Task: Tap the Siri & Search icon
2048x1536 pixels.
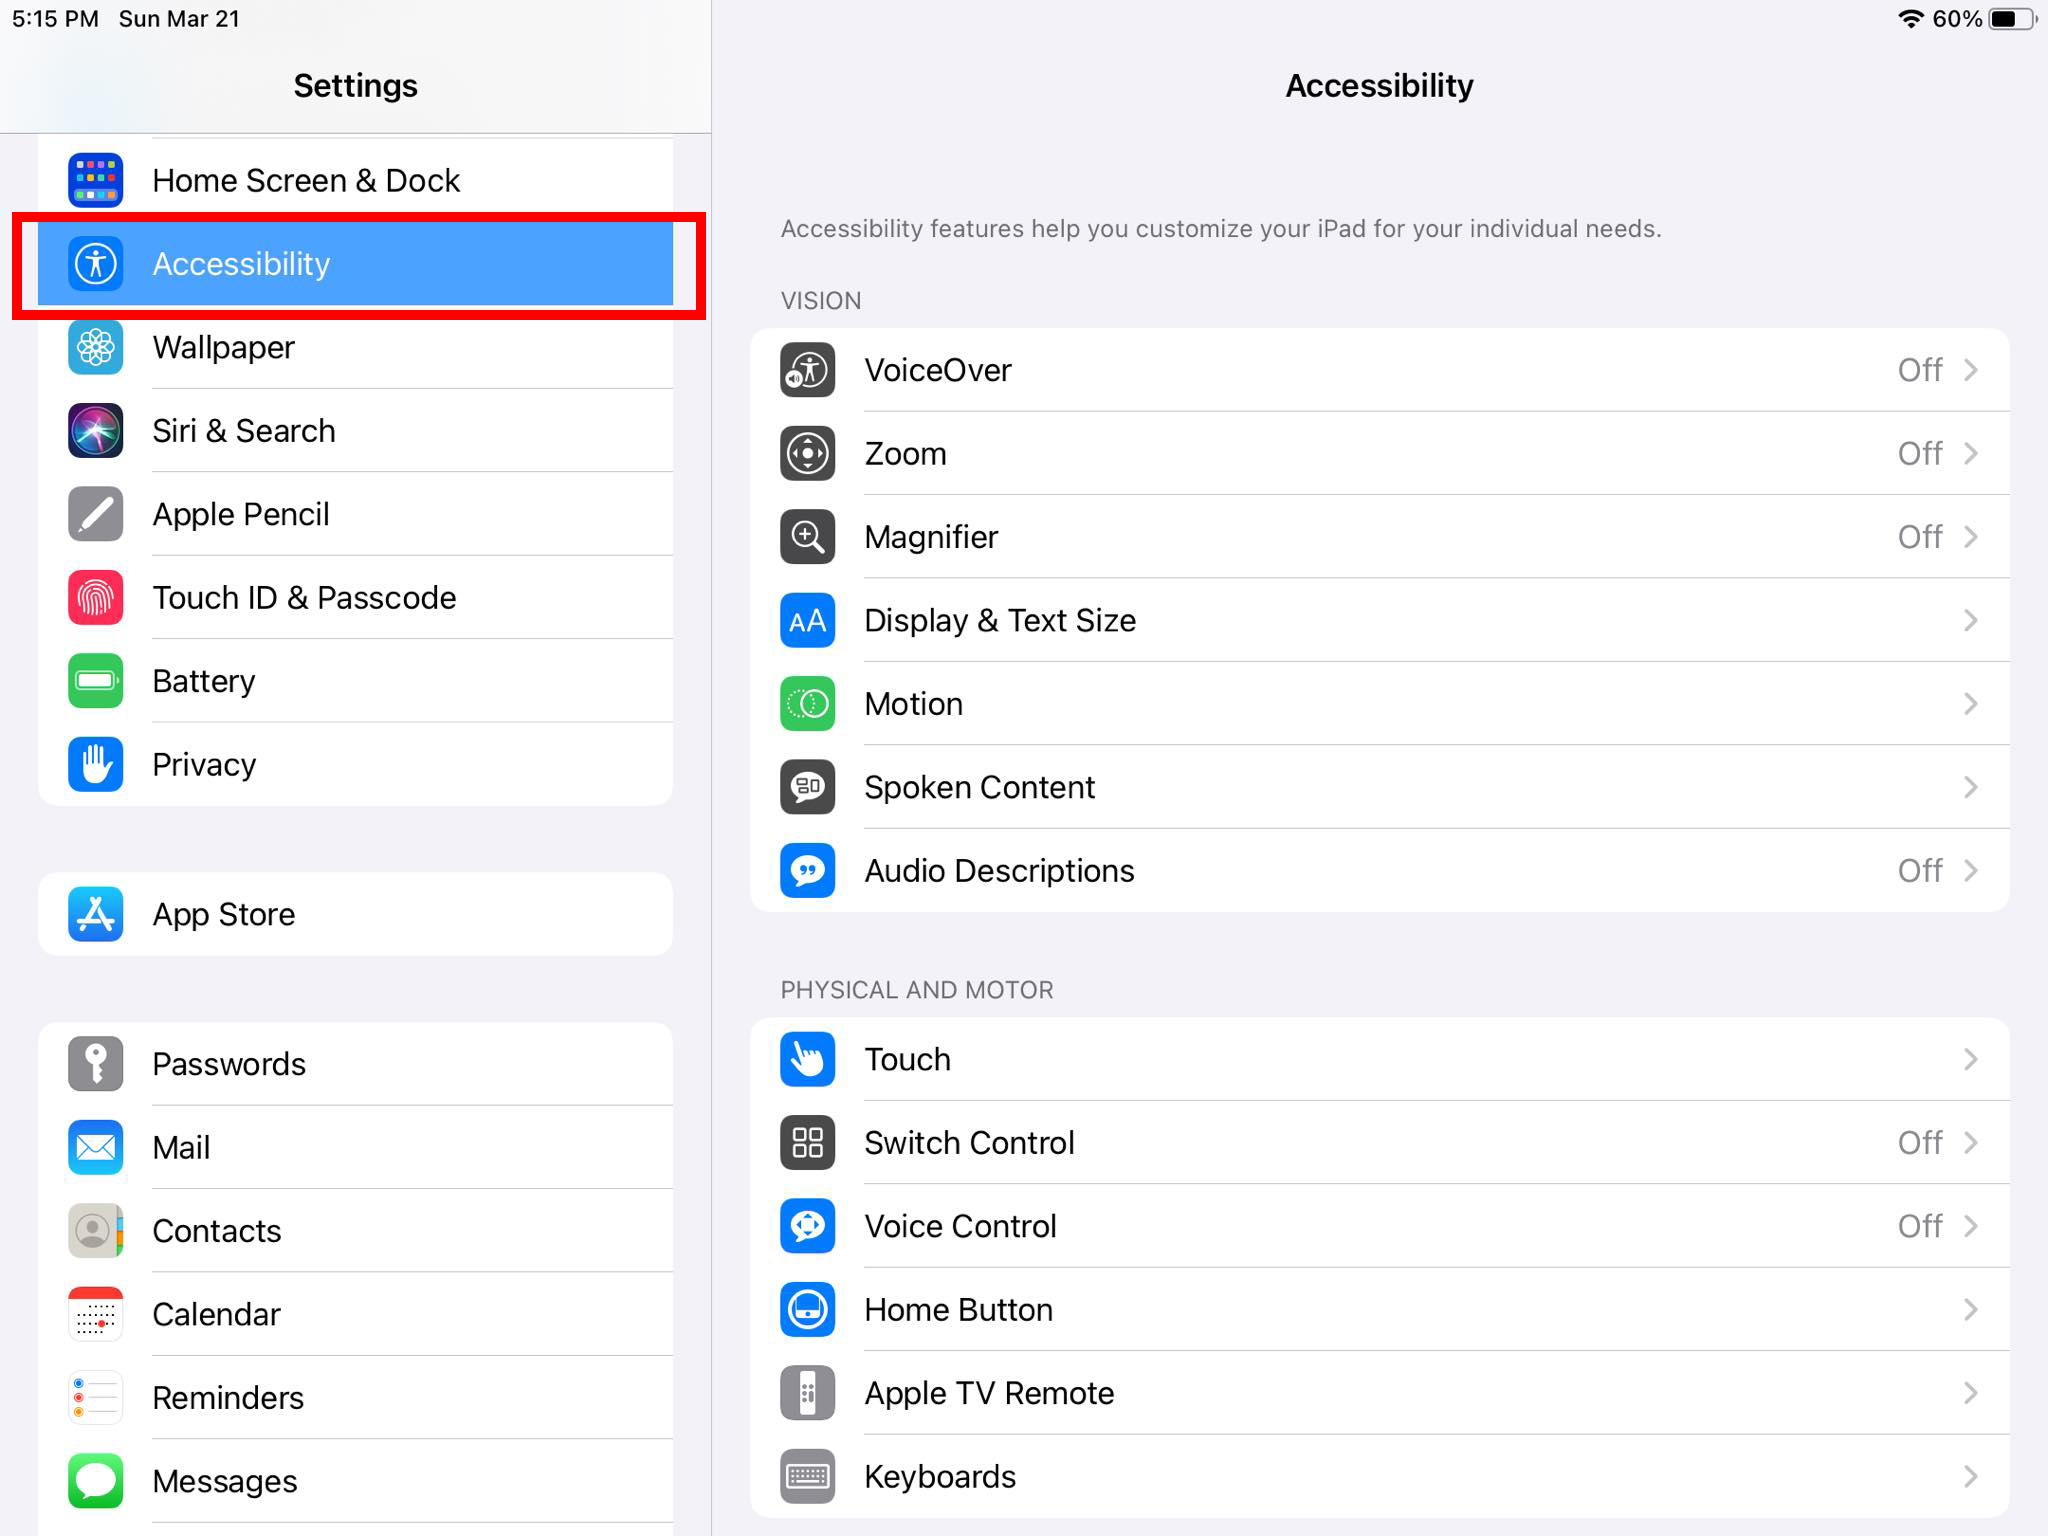Action: click(x=96, y=431)
